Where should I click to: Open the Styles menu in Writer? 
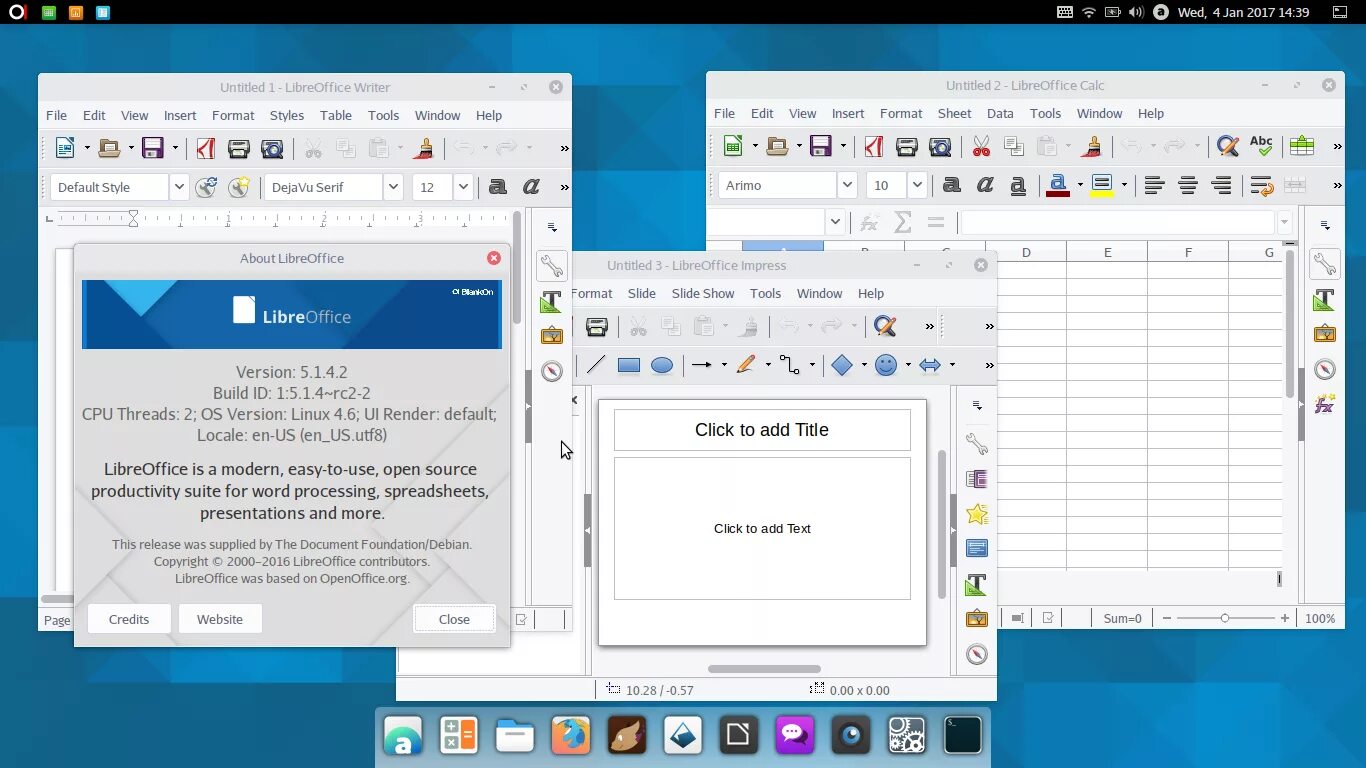(x=287, y=115)
